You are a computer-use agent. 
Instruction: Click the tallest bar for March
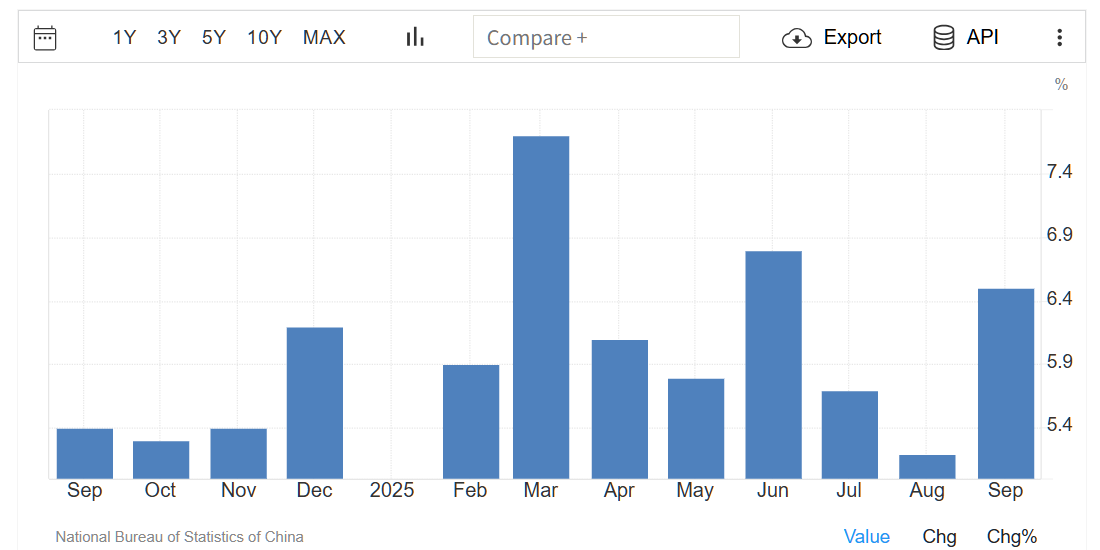pyautogui.click(x=541, y=307)
